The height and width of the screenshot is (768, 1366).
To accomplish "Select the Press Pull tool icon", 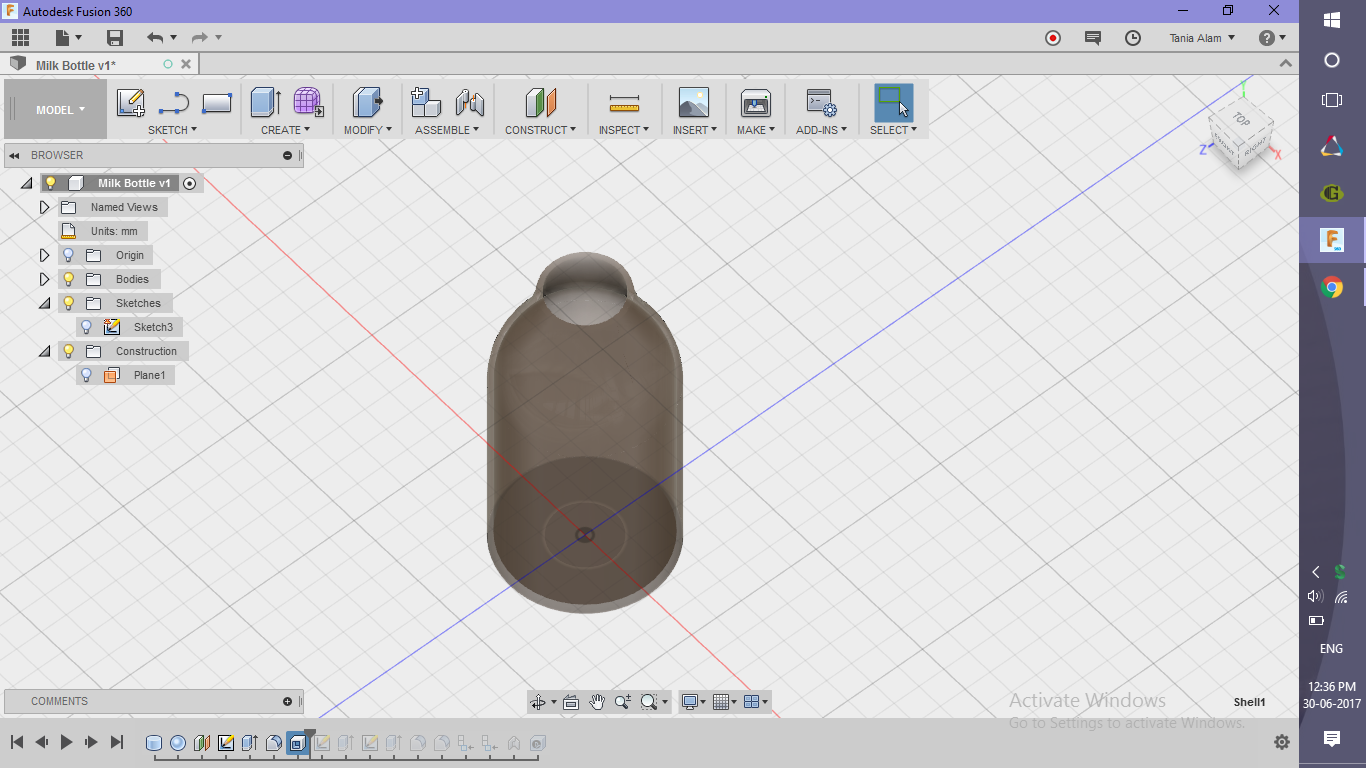I will pyautogui.click(x=368, y=103).
